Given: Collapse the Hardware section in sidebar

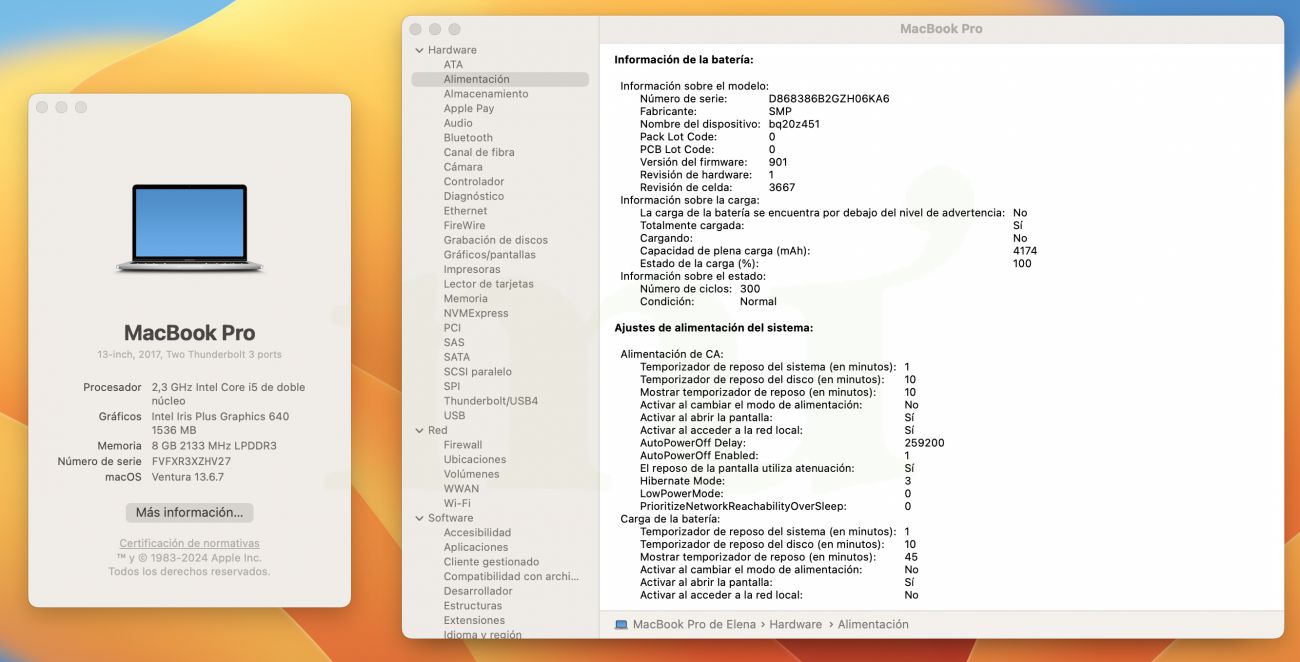Looking at the screenshot, I should click(x=419, y=50).
